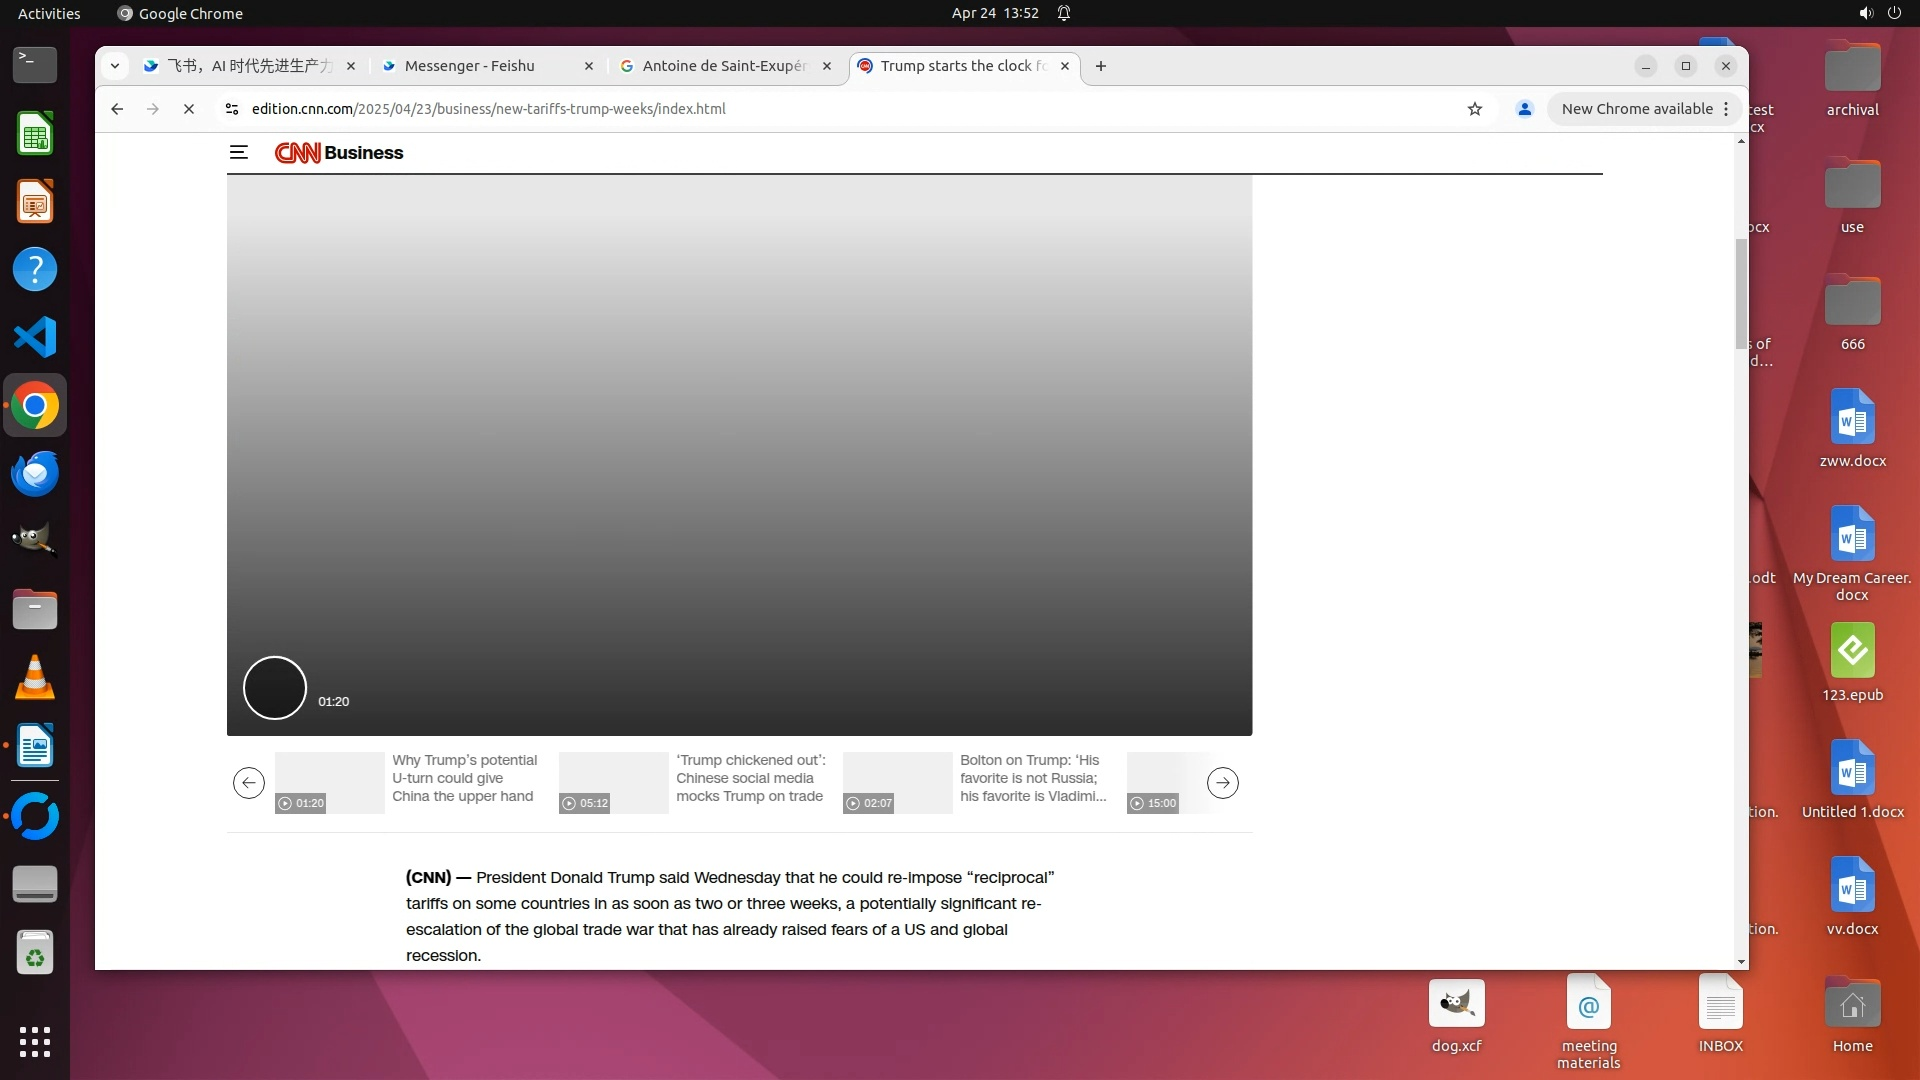Stop page loading with X button

188,109
